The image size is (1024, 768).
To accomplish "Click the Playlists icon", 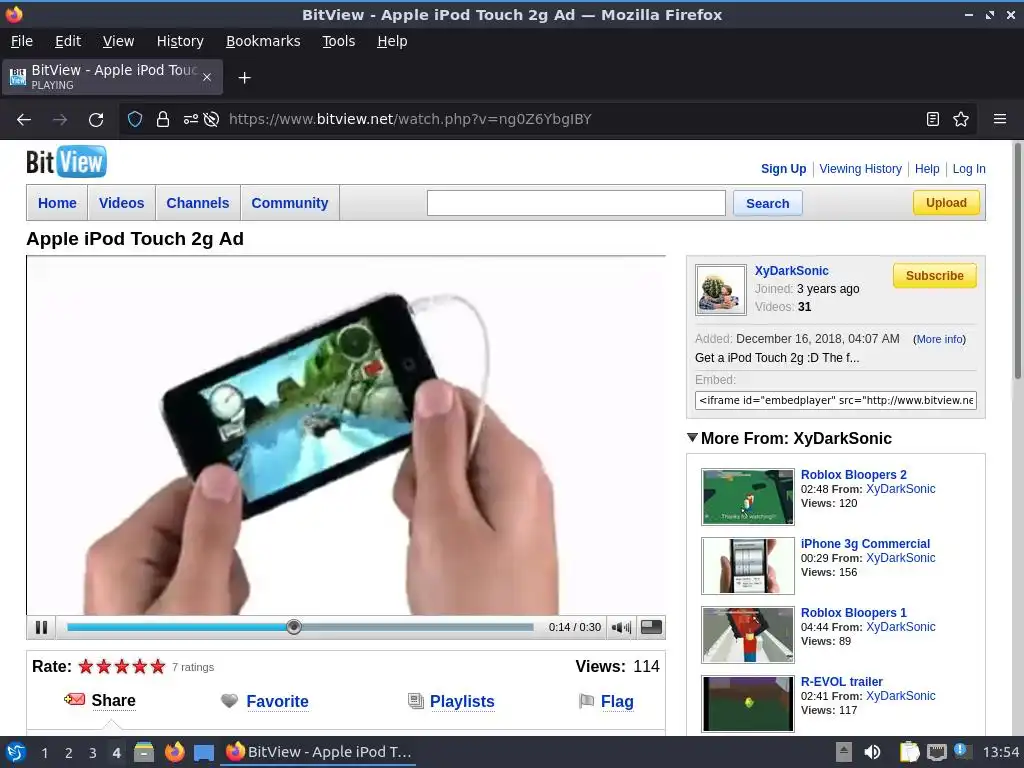I will pos(415,701).
